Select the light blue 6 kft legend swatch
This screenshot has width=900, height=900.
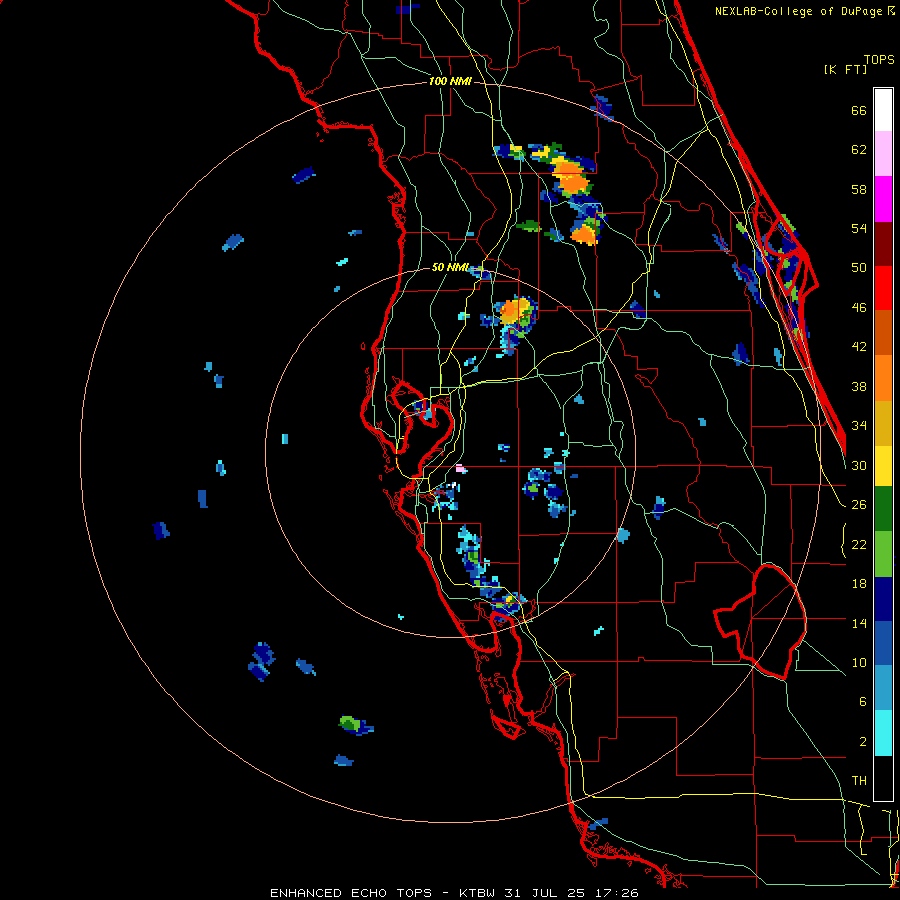883,688
